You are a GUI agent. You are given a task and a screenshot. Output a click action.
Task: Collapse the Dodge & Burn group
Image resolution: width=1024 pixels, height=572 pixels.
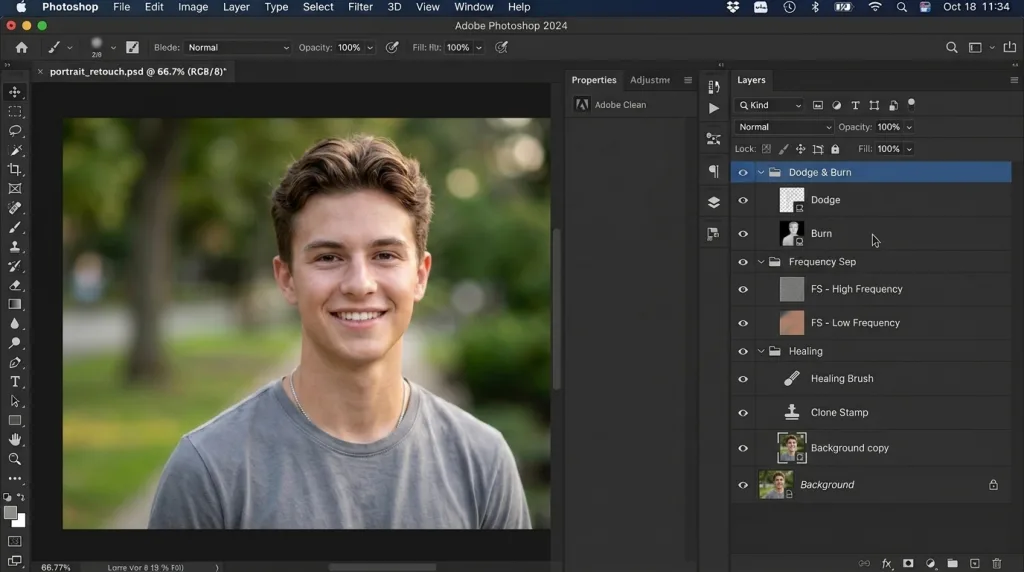[761, 172]
